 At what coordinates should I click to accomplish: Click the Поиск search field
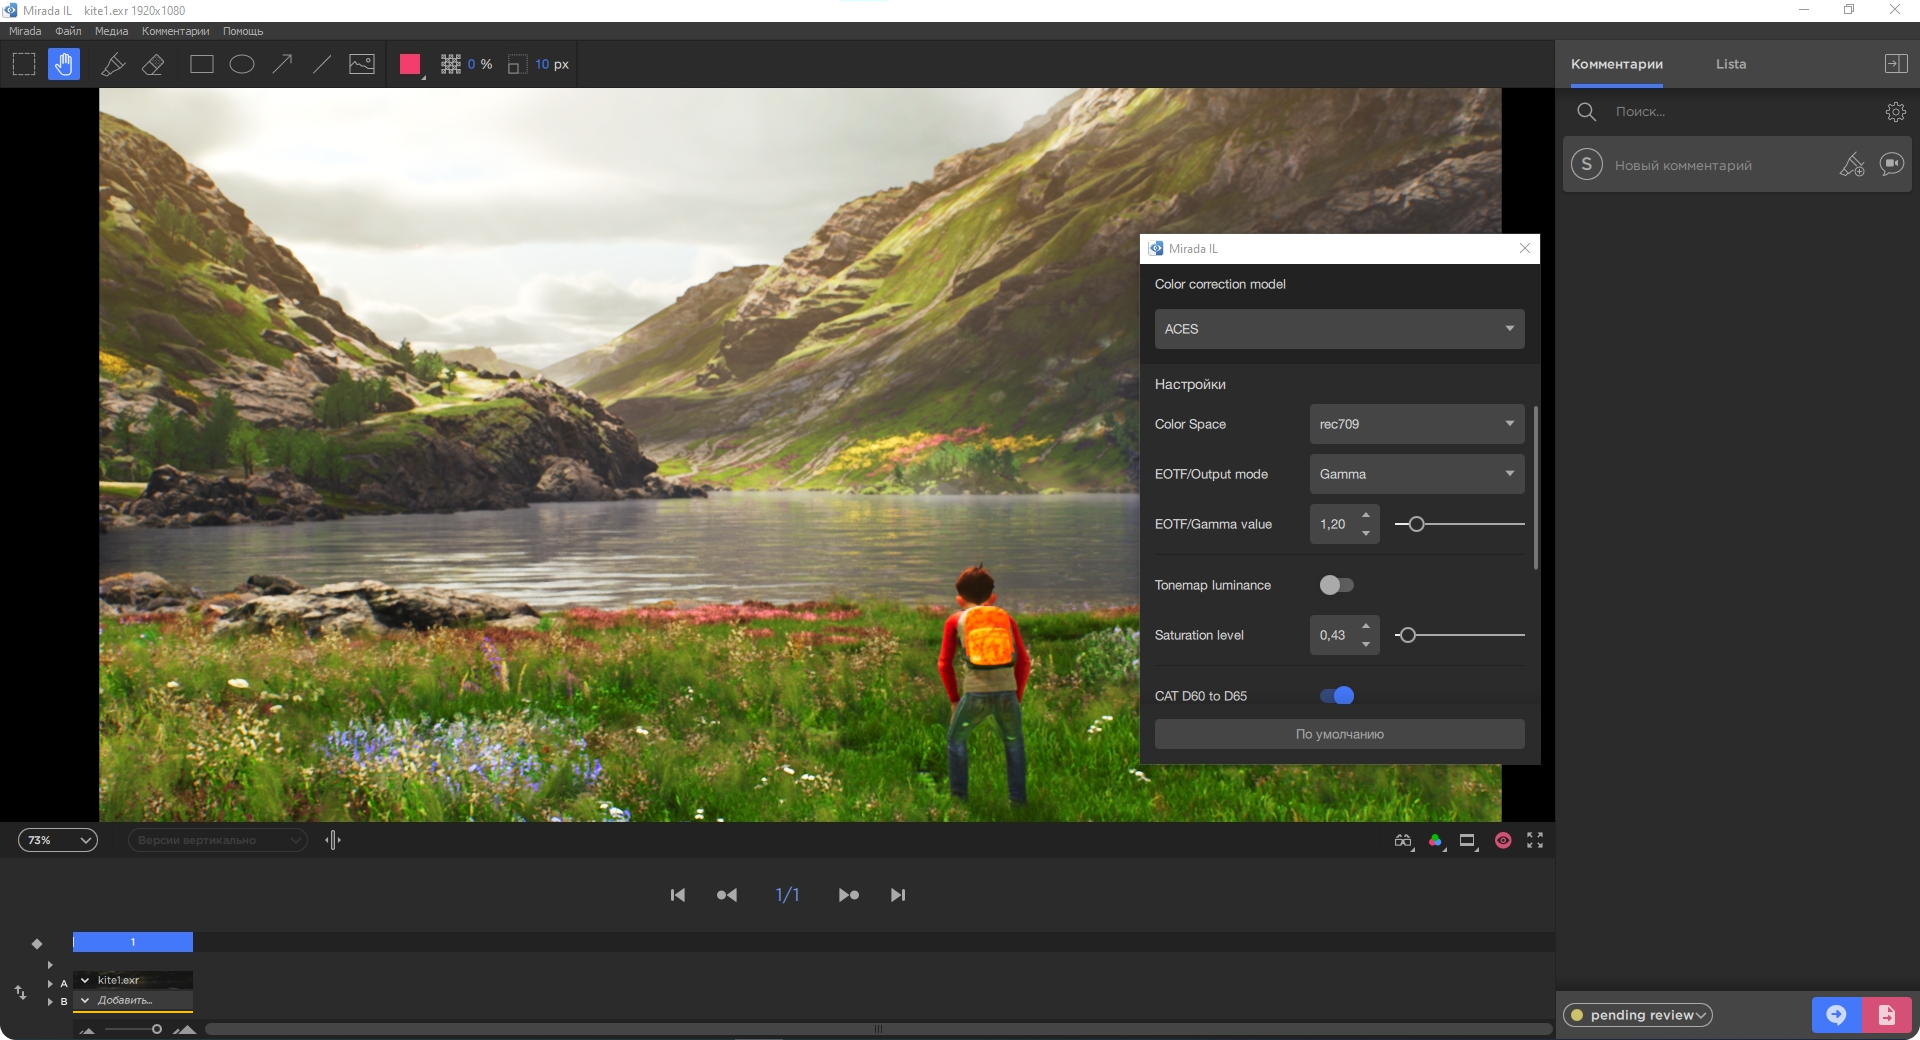(1740, 112)
